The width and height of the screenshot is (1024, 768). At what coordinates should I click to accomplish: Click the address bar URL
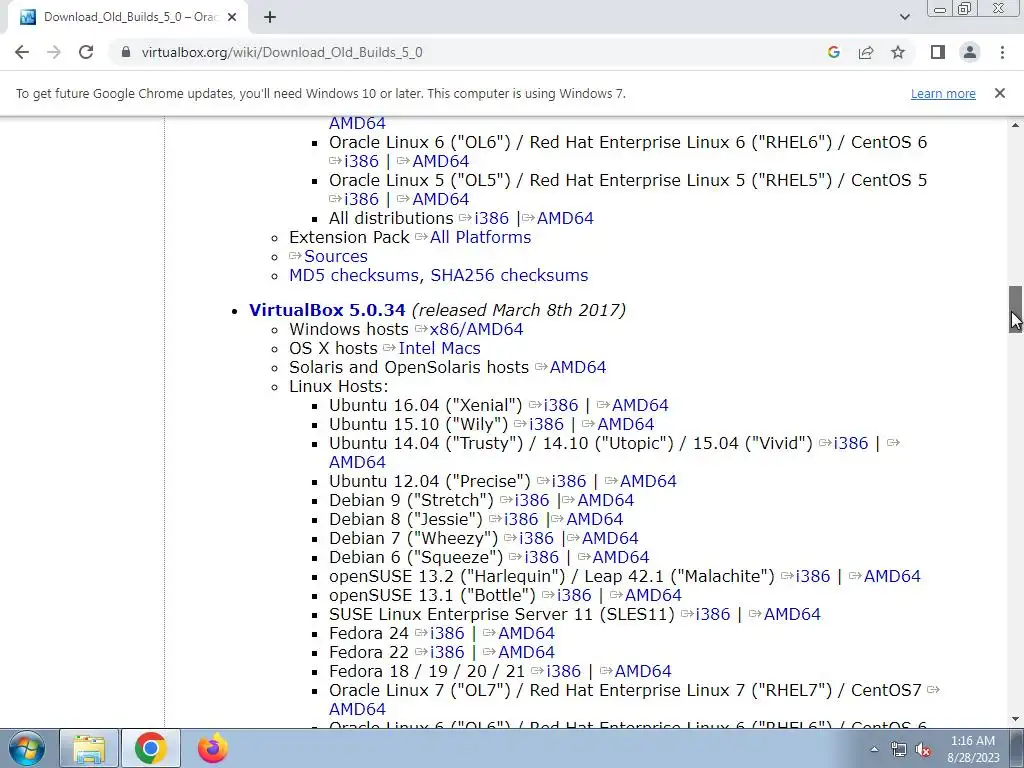click(x=282, y=52)
